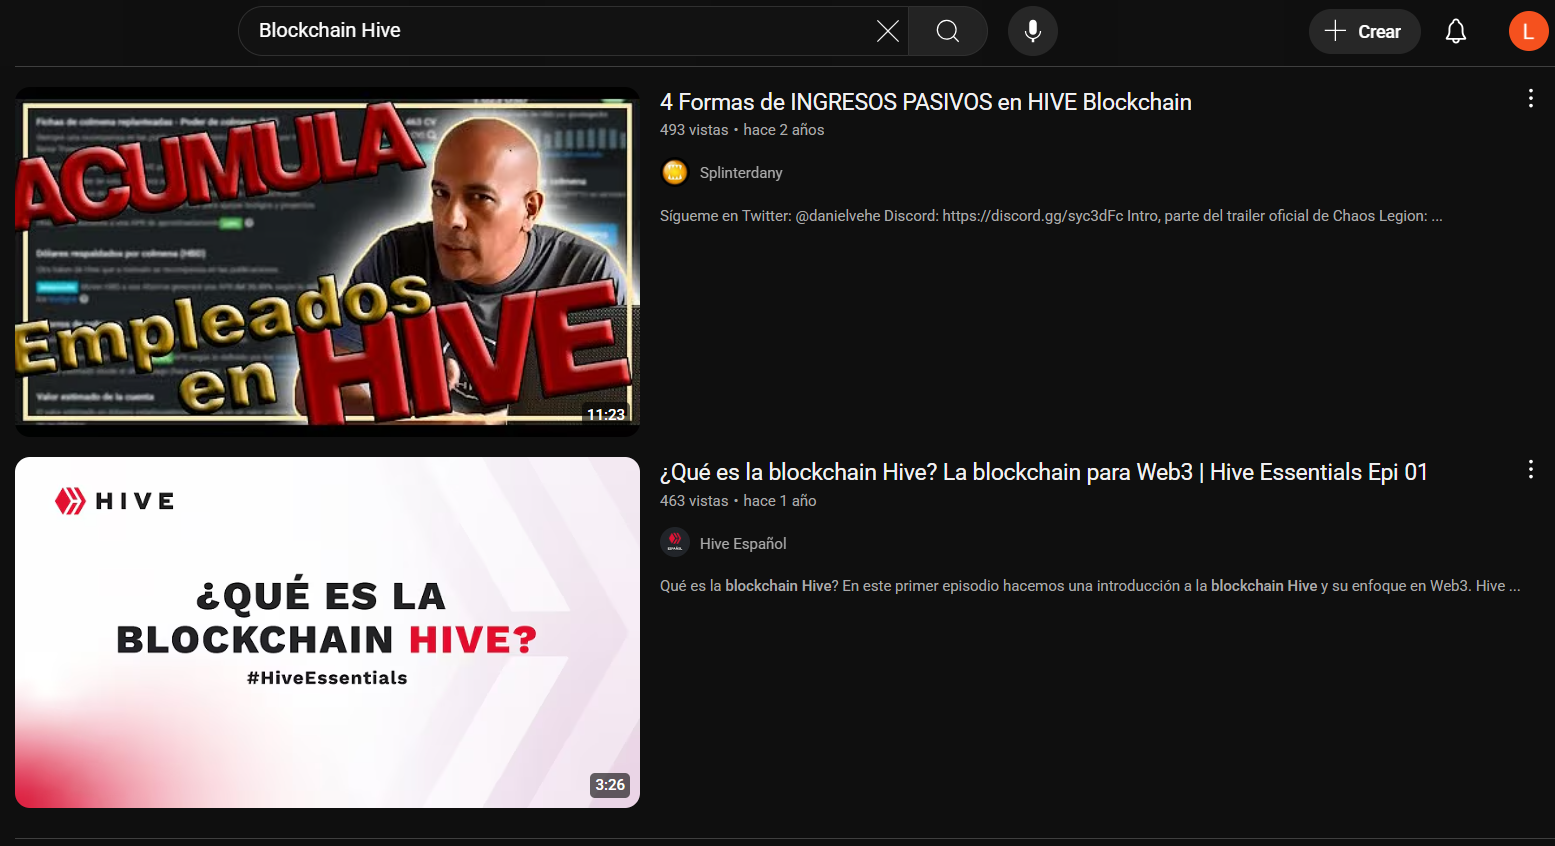Play the ¿Qué es la Blockchain Hive? thumbnail video
The image size is (1555, 846).
(x=327, y=632)
